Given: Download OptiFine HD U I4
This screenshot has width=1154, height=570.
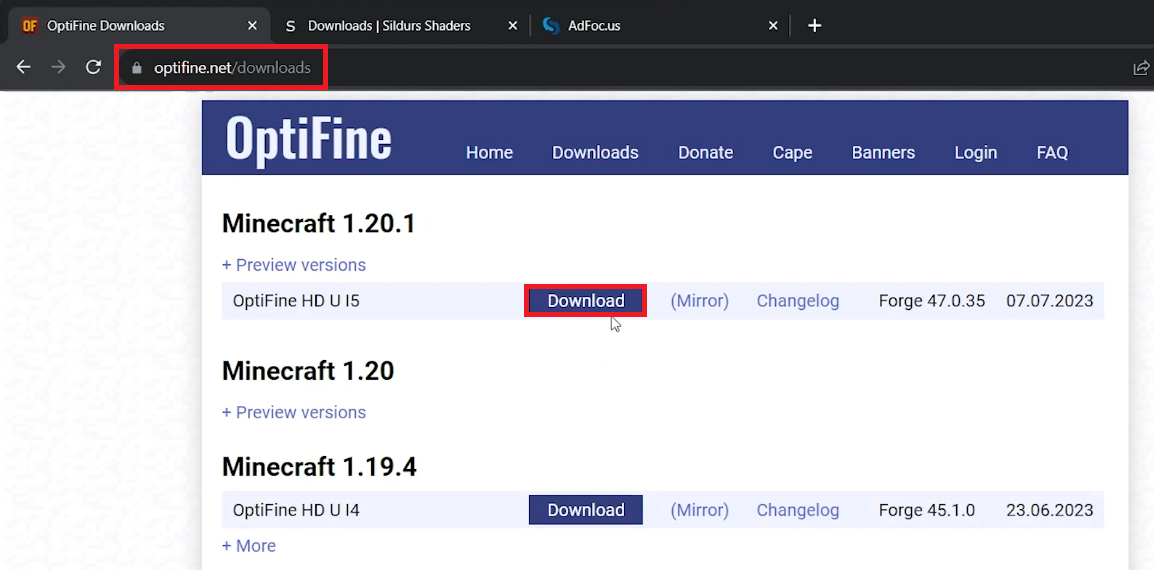Looking at the screenshot, I should coord(586,510).
